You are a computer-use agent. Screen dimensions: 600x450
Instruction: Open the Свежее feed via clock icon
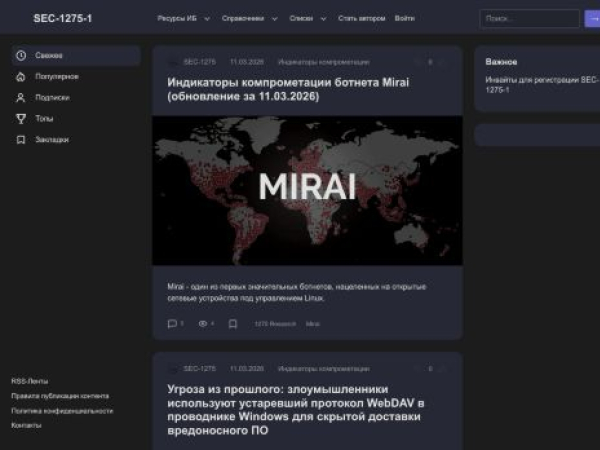(x=21, y=55)
